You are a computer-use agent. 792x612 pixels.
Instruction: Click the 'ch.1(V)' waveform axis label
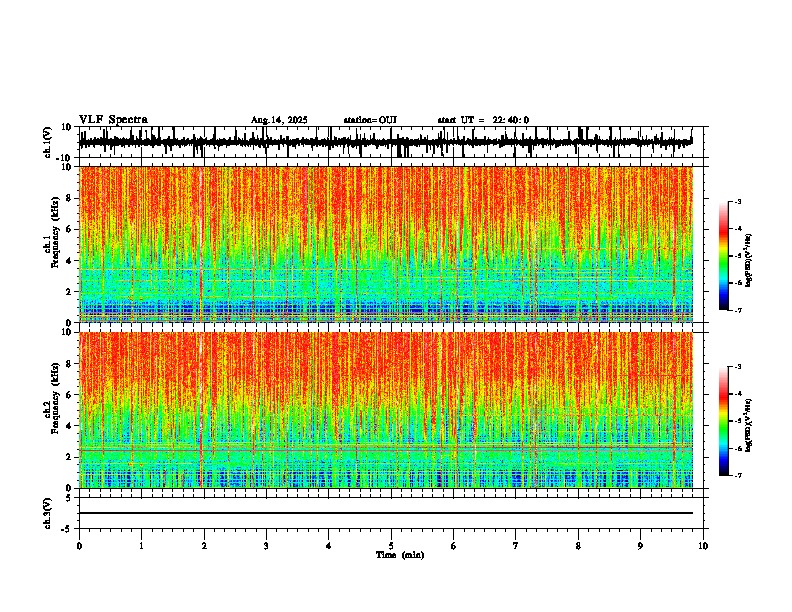pos(48,142)
